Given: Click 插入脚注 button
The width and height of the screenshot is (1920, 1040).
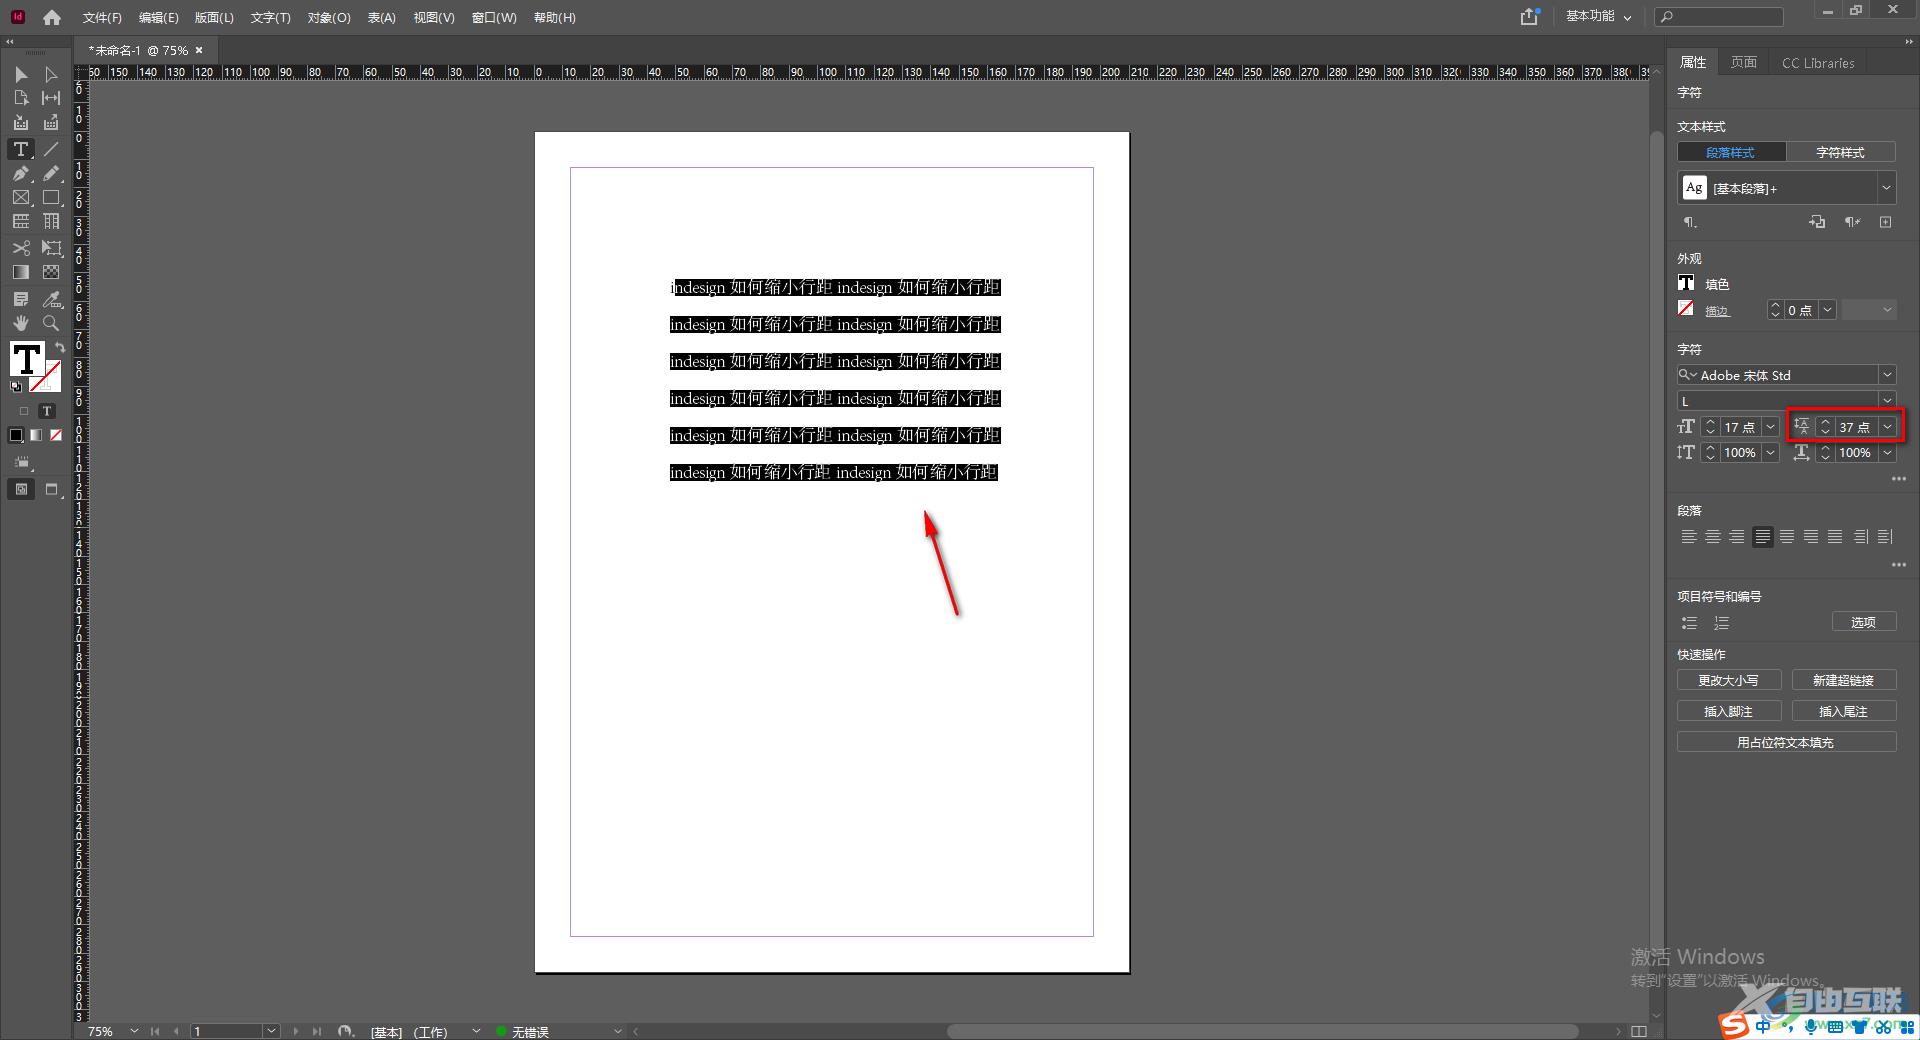Looking at the screenshot, I should tap(1728, 711).
